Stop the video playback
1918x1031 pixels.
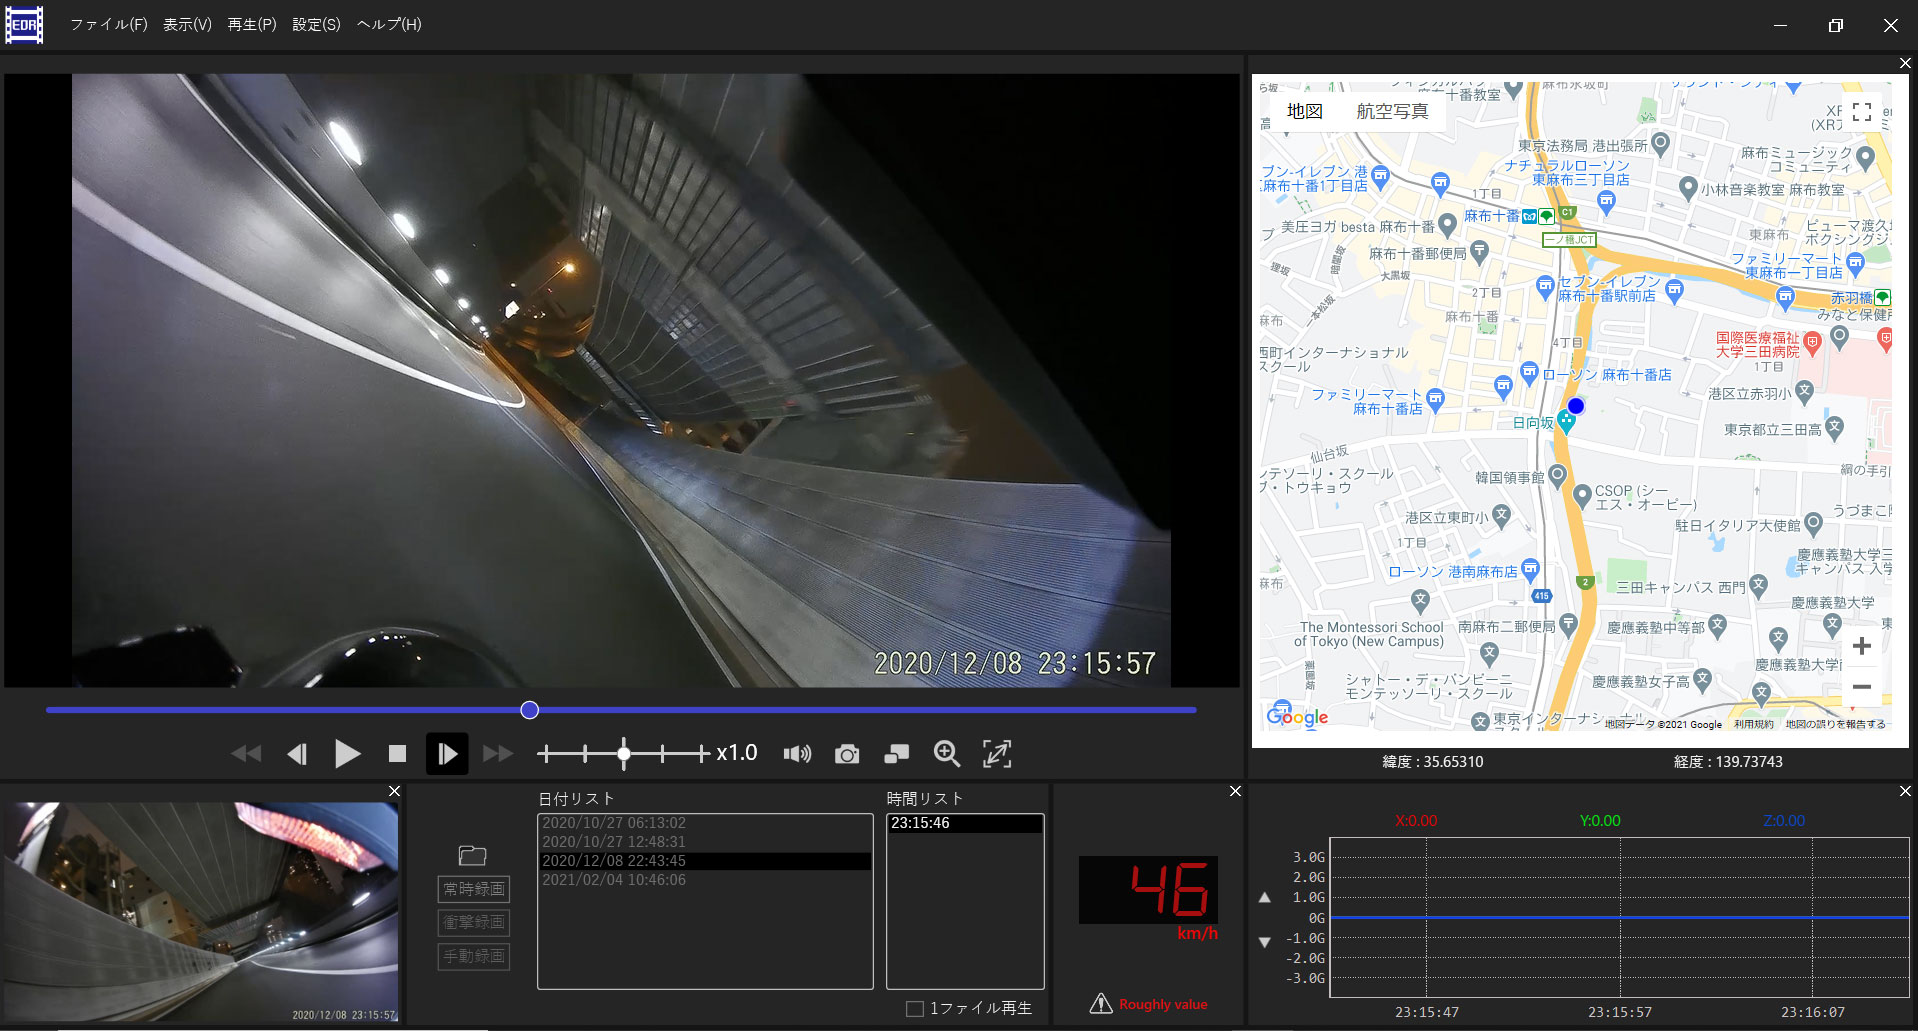397,754
